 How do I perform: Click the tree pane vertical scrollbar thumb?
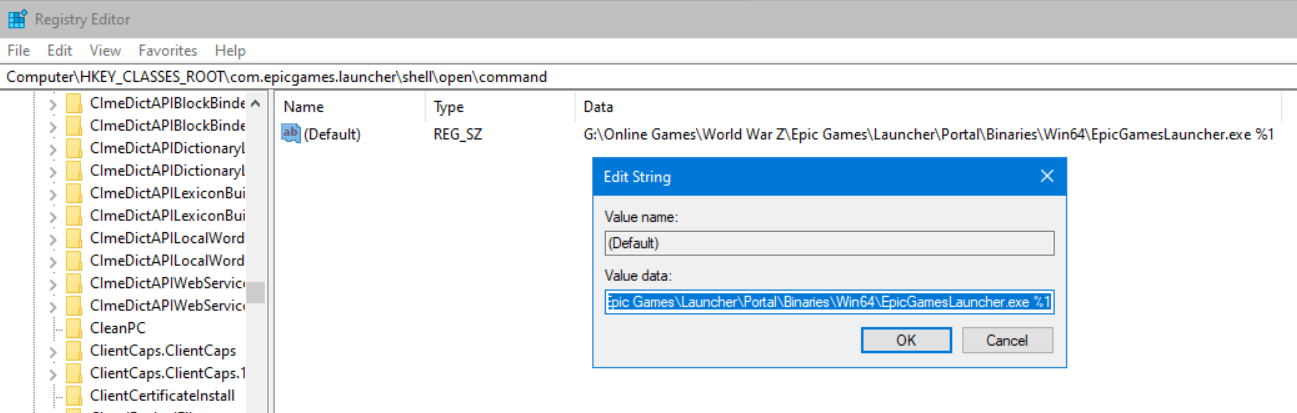coord(256,292)
